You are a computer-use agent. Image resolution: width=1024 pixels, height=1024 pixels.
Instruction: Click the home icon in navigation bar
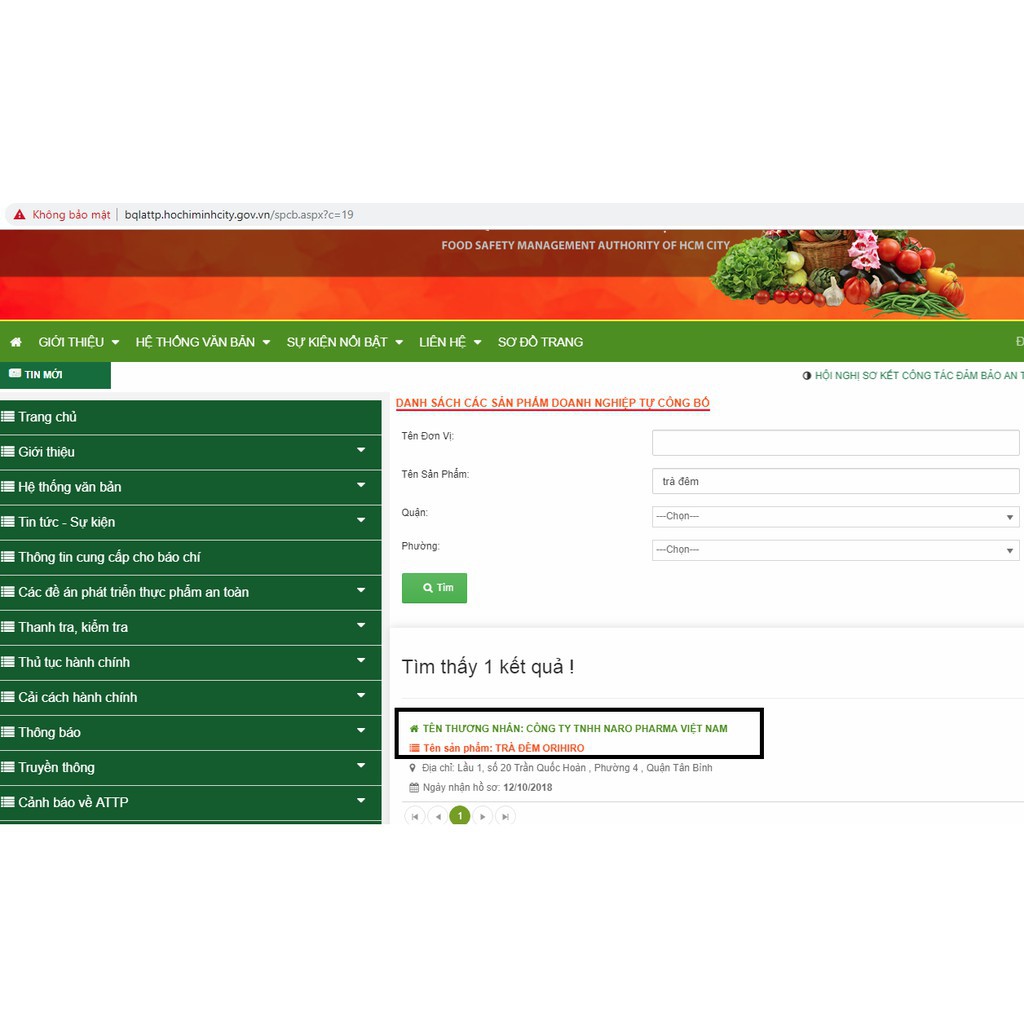15,342
